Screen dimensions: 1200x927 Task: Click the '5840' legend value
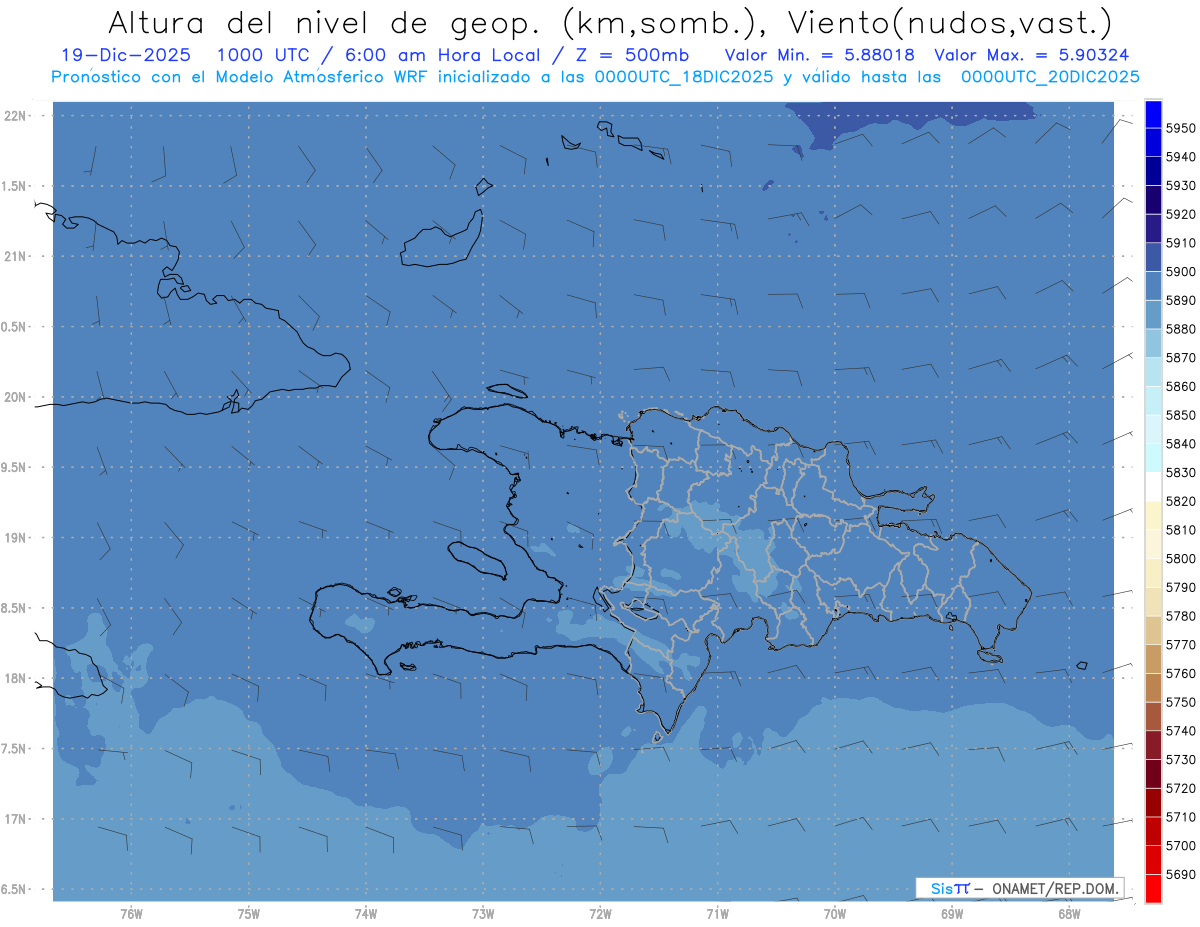1180,444
